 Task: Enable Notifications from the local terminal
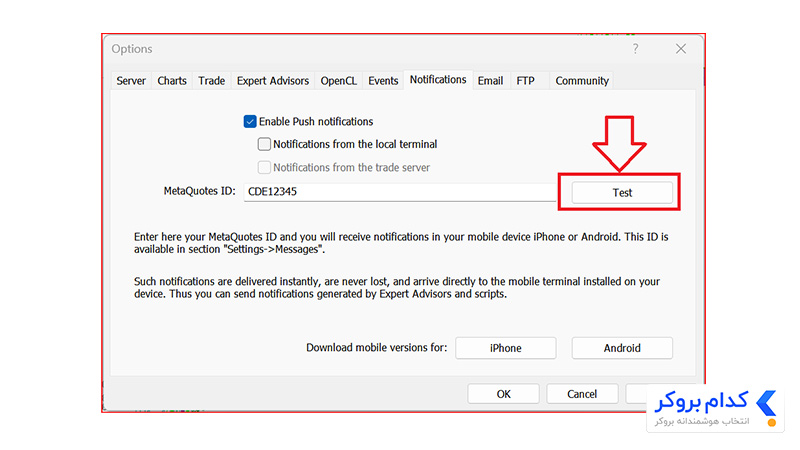coord(264,144)
